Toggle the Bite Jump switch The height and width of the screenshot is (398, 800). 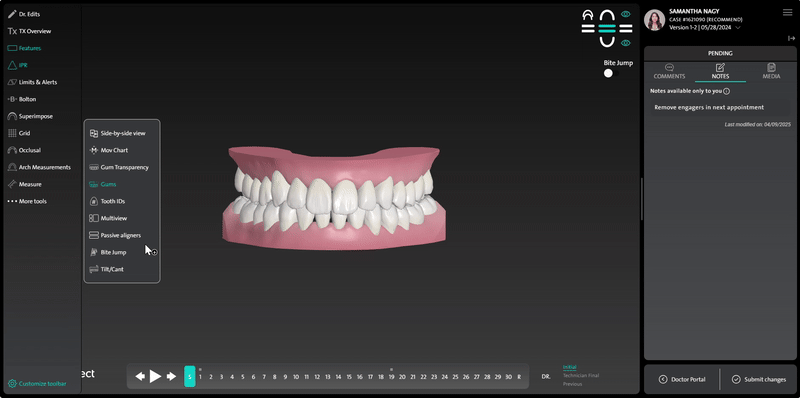610,73
